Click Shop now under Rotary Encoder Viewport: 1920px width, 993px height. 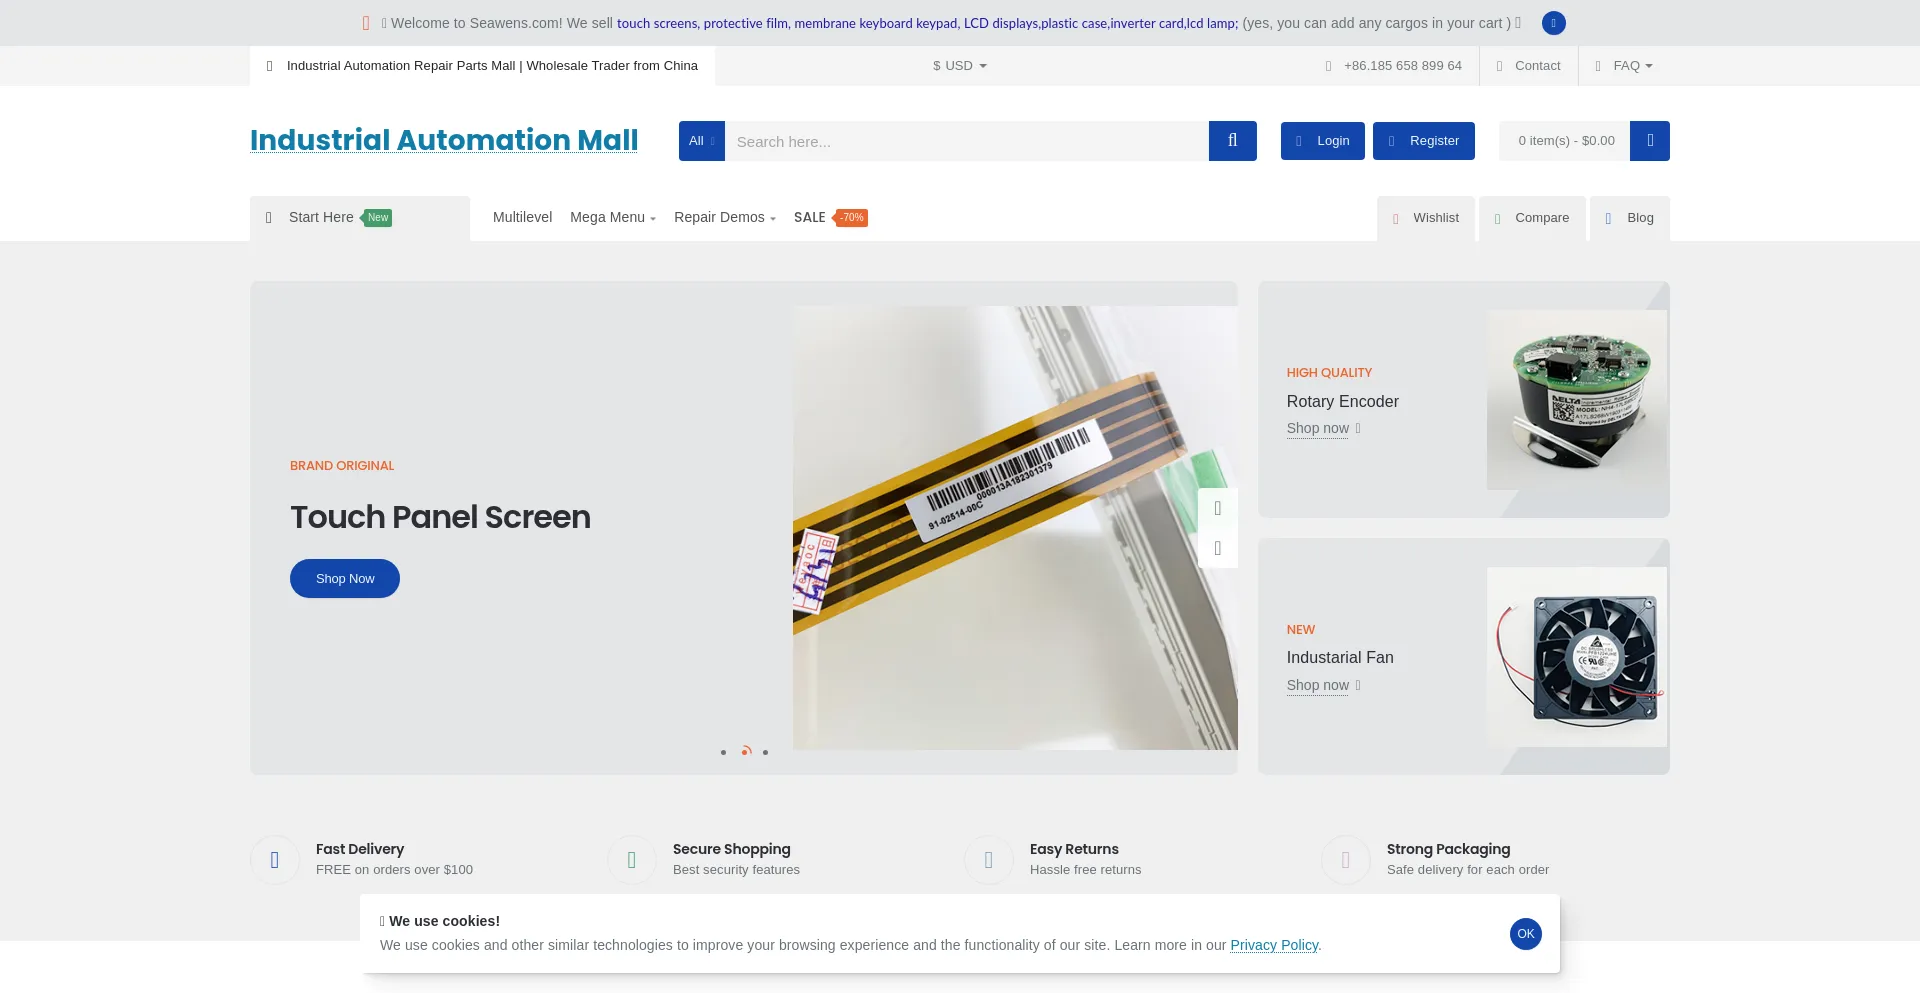(1318, 428)
